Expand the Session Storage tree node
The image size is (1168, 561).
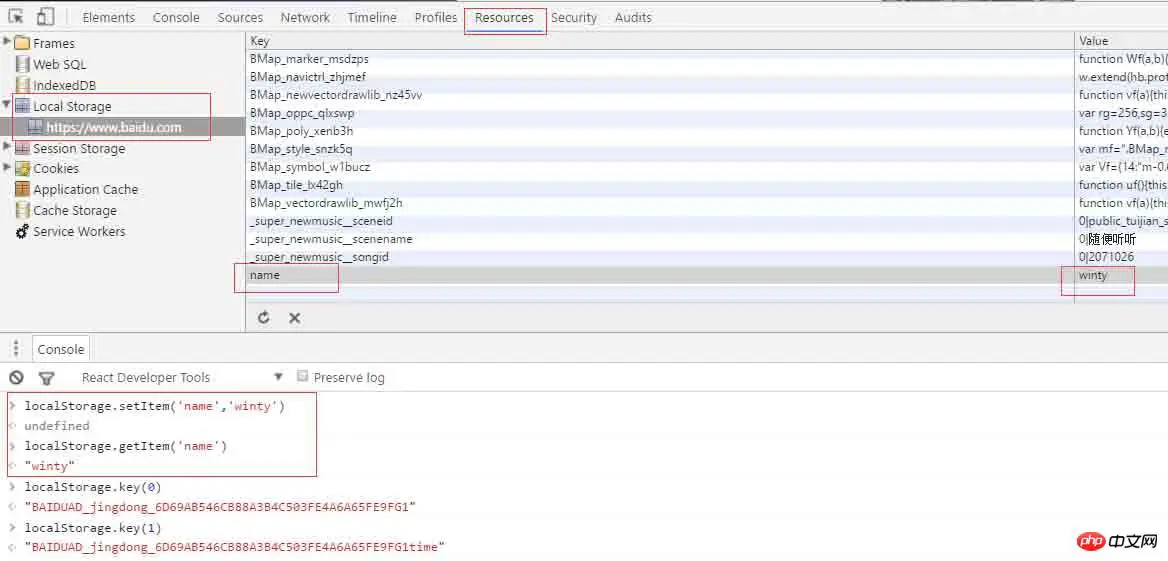coord(8,147)
